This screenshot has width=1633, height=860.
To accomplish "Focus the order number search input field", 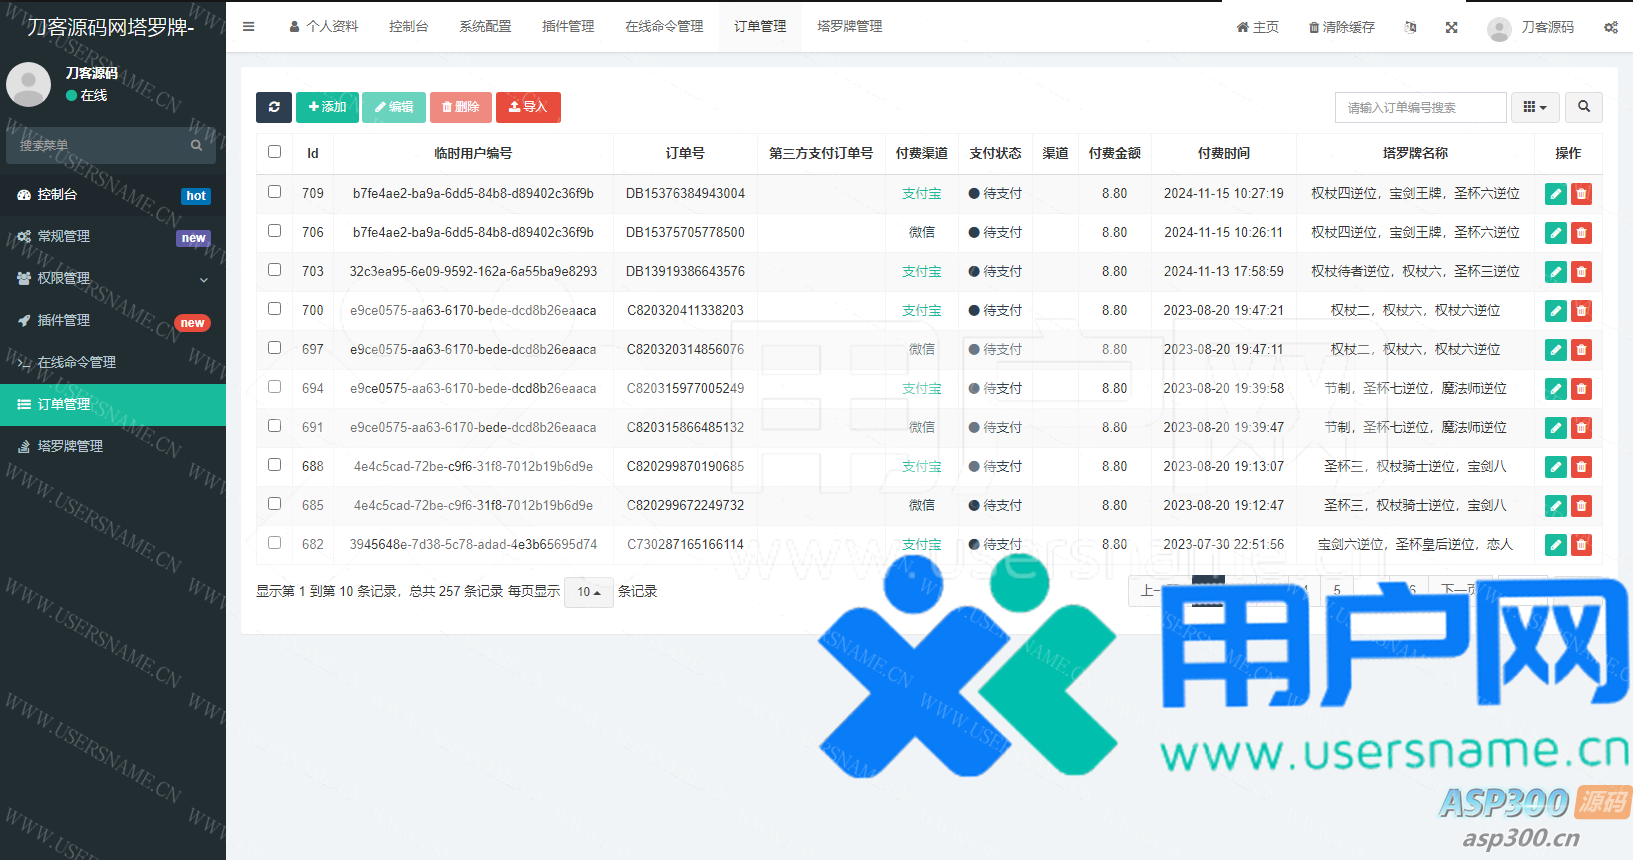I will (x=1420, y=107).
